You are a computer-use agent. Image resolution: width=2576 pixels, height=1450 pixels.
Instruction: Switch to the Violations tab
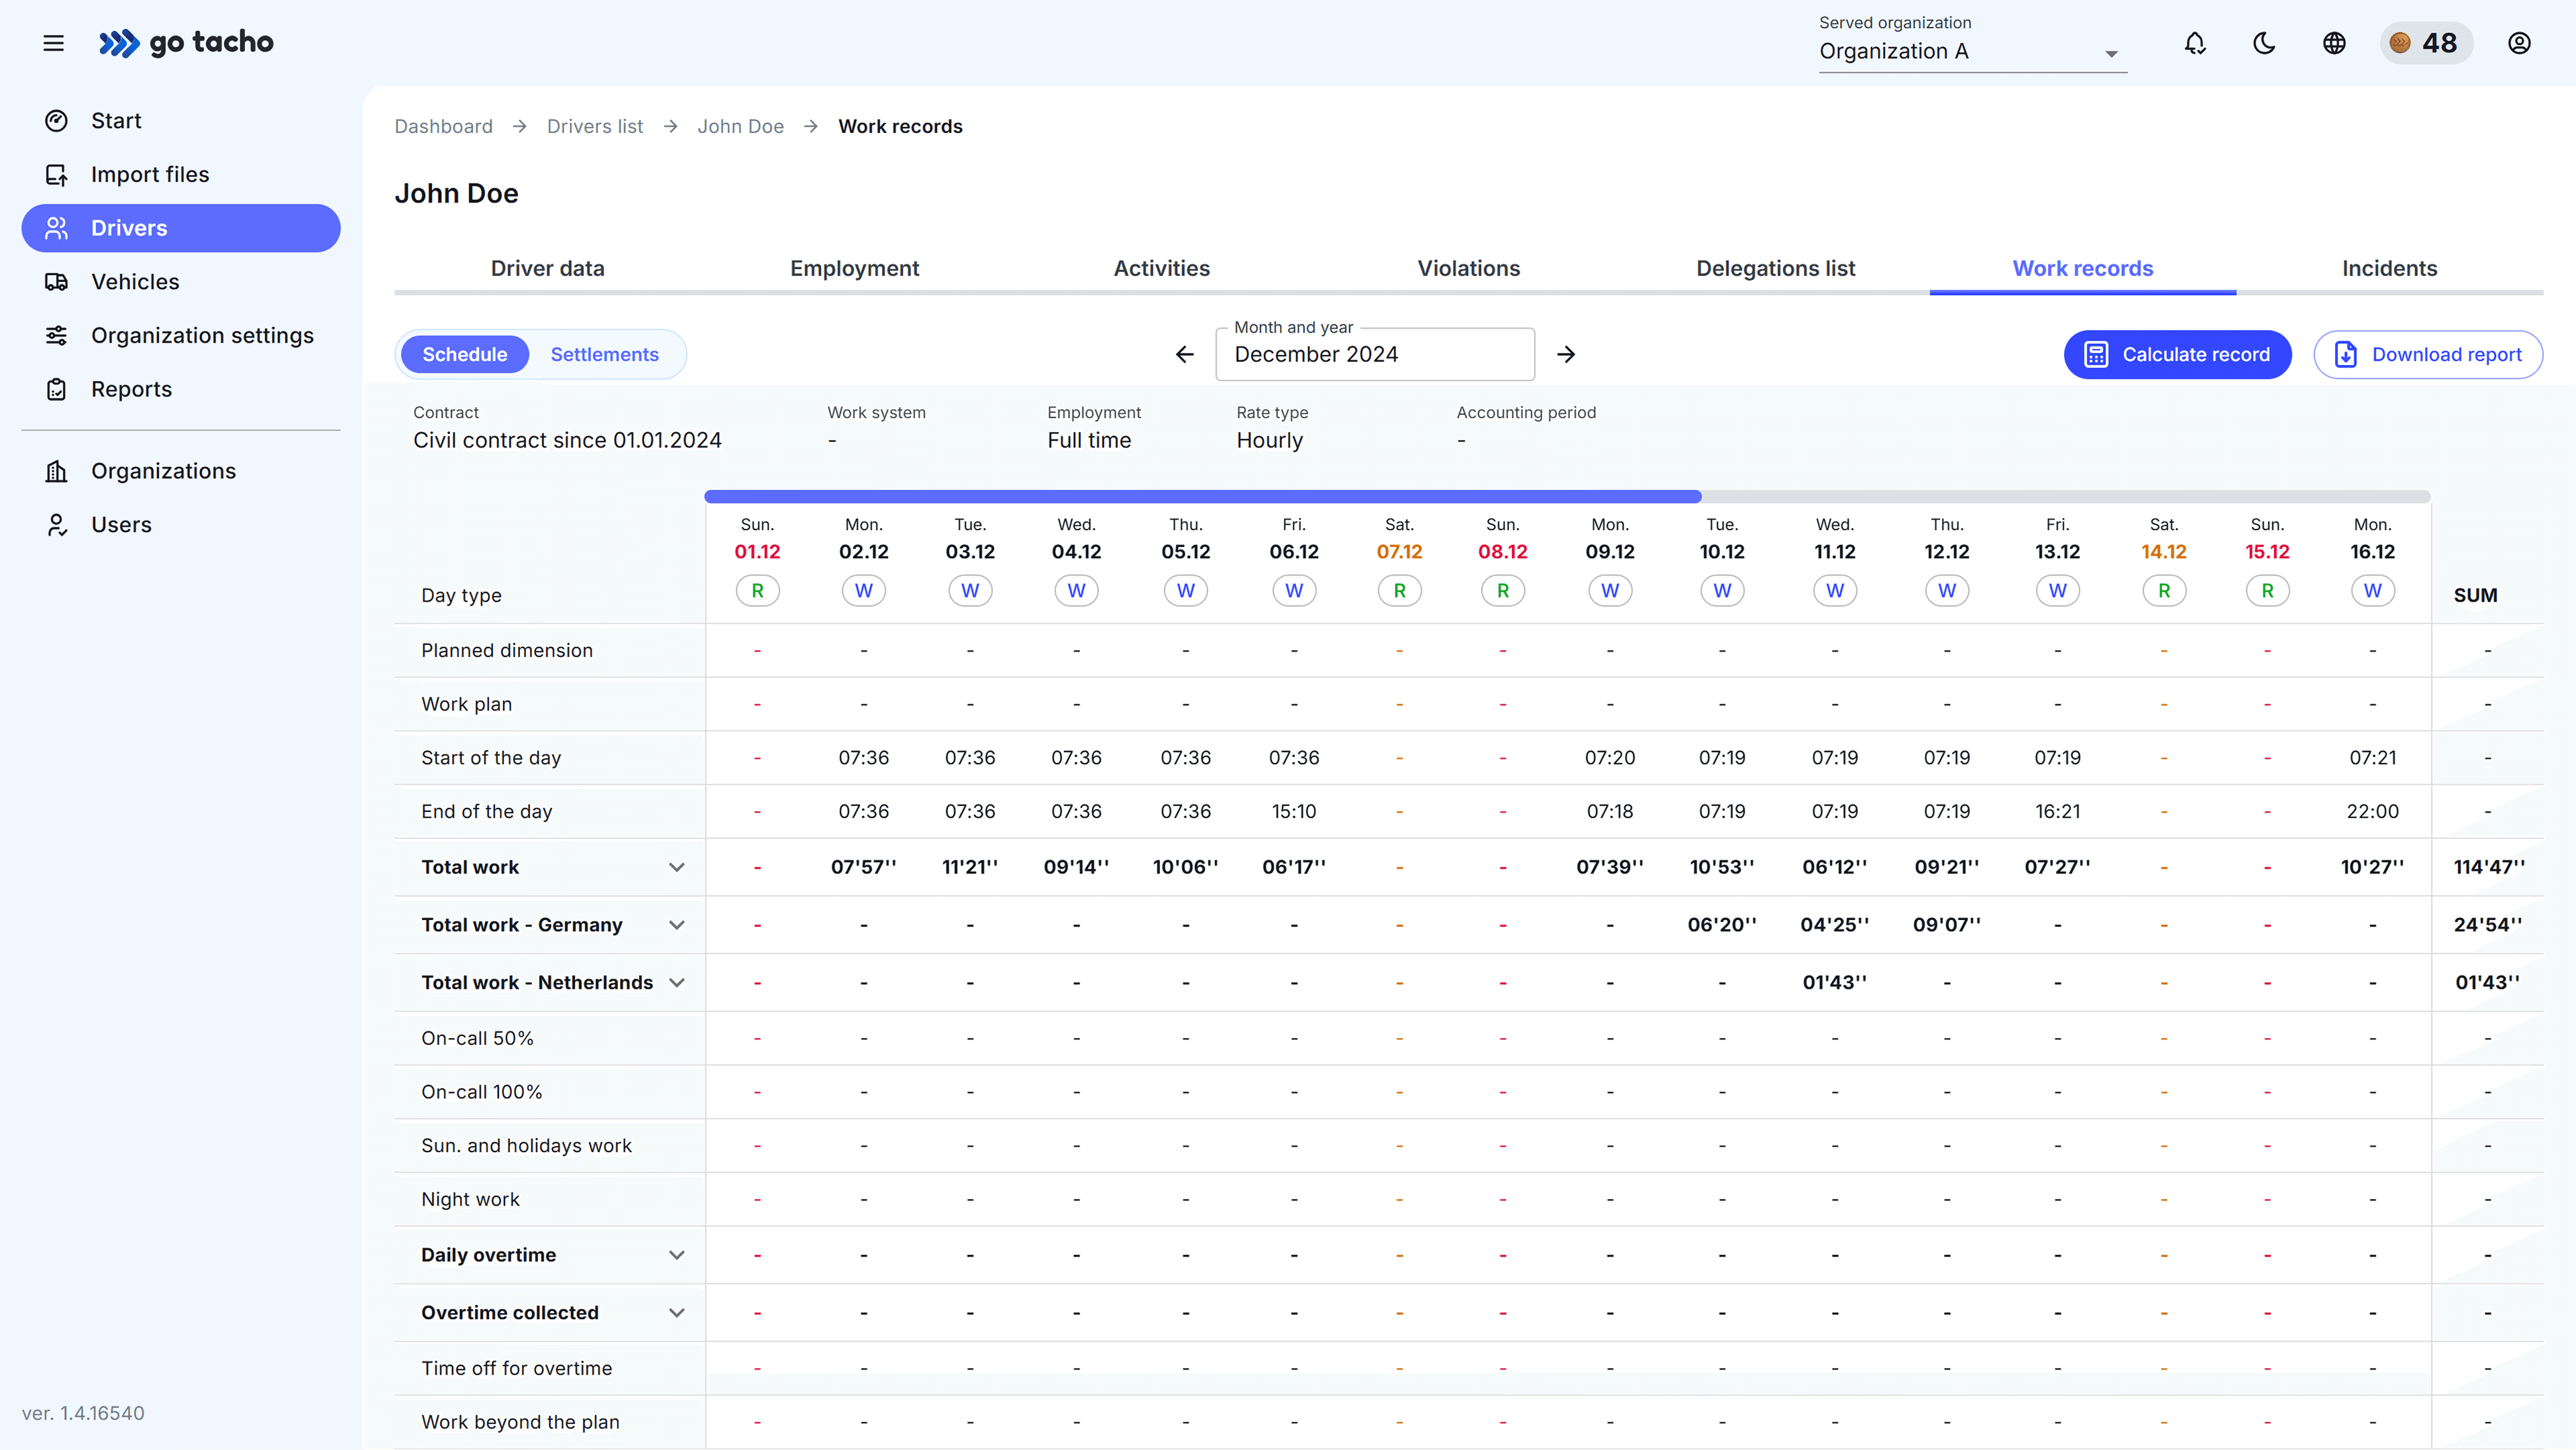pyautogui.click(x=1468, y=268)
